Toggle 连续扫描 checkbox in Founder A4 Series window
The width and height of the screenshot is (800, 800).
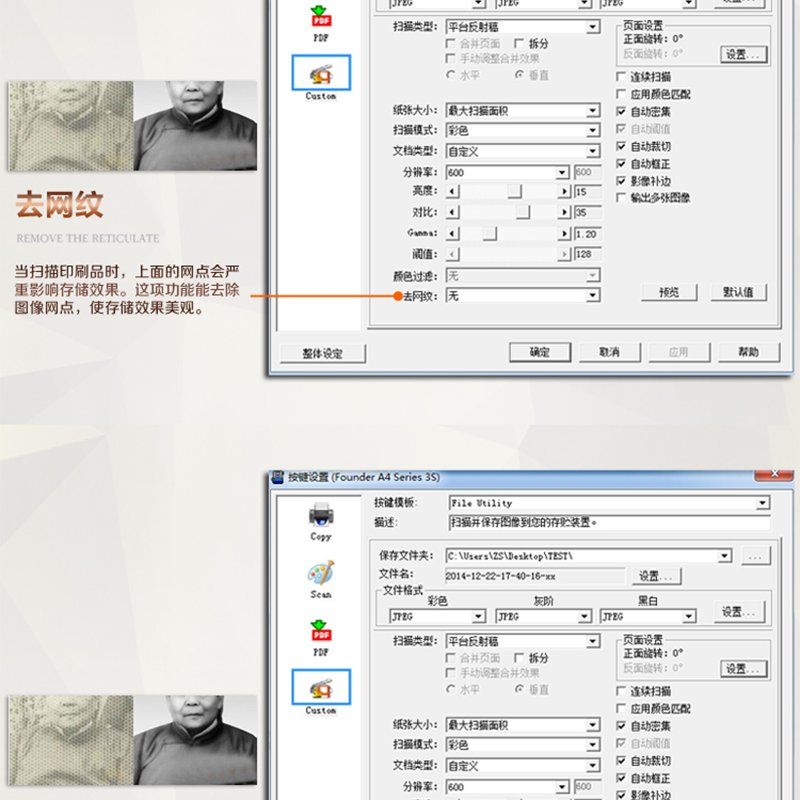(x=622, y=691)
